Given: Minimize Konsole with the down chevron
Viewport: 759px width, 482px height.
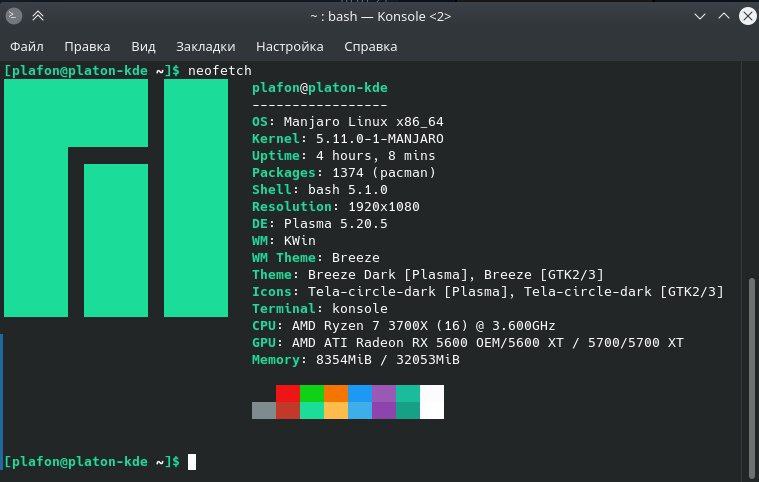Looking at the screenshot, I should point(699,16).
